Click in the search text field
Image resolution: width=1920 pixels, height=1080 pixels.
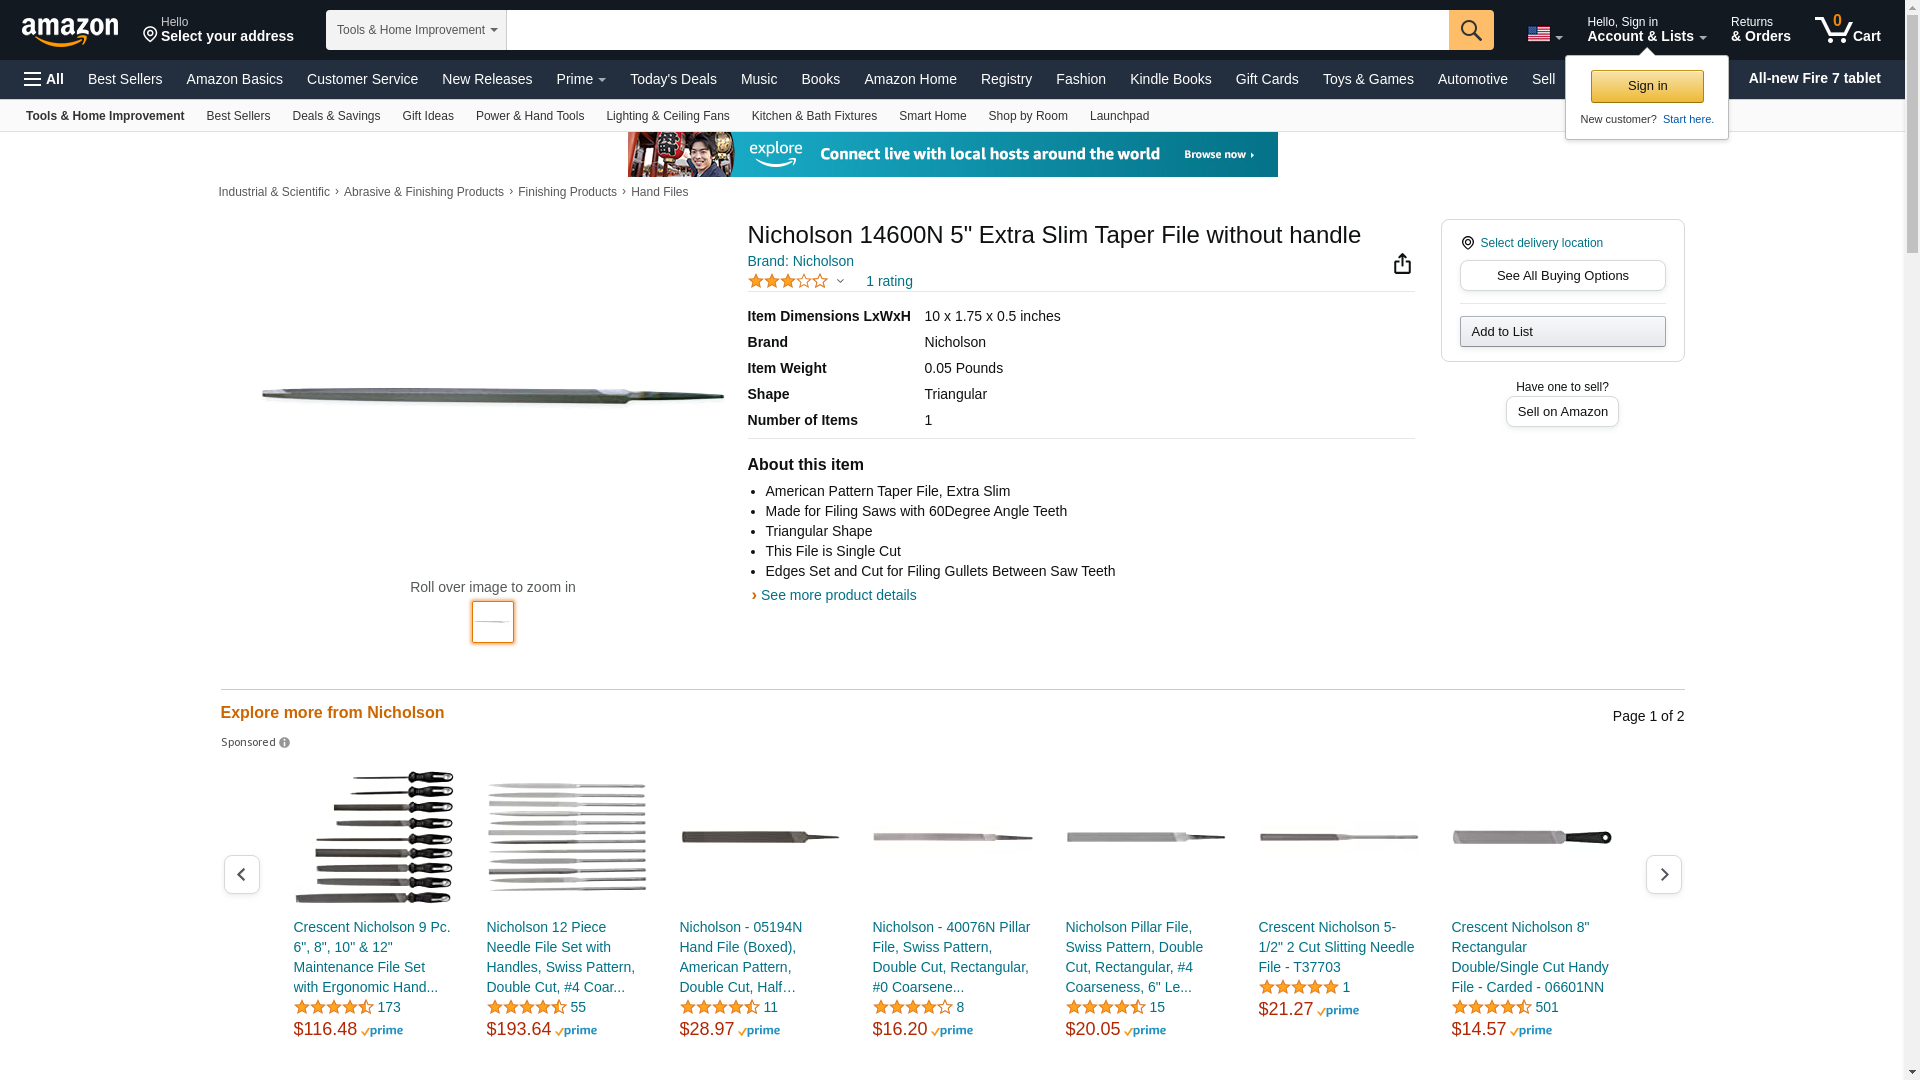click(976, 30)
